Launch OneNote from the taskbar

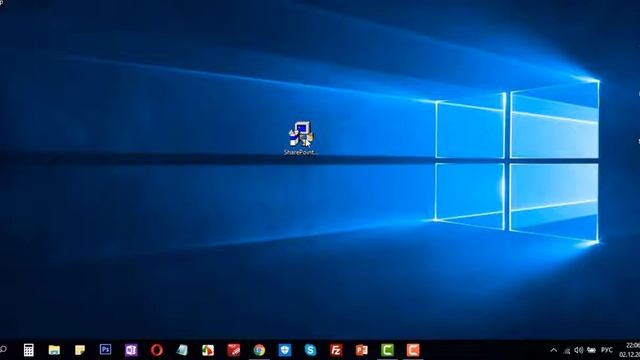click(131, 350)
